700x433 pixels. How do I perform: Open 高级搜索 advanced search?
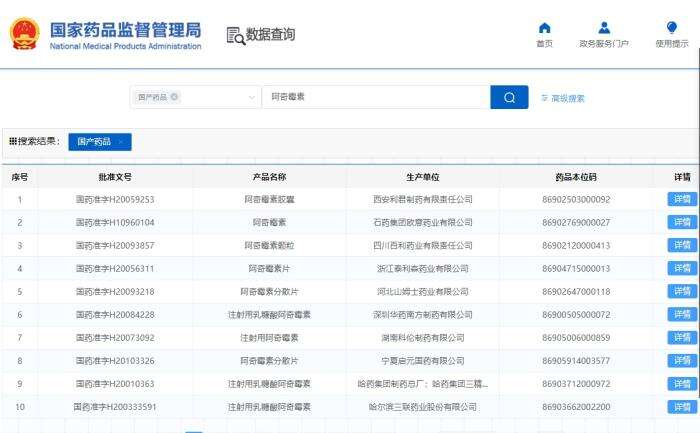562,98
